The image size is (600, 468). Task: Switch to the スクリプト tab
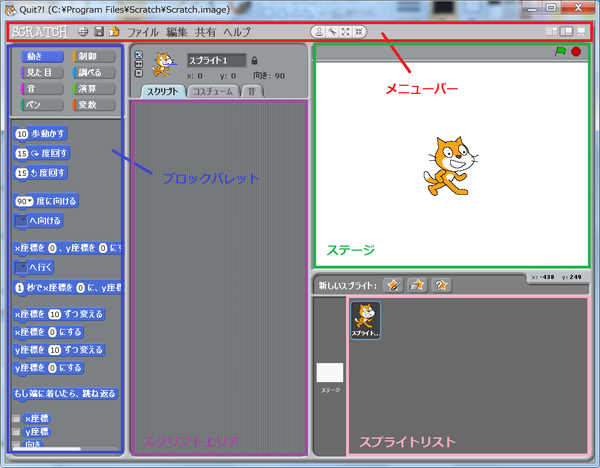coord(163,91)
